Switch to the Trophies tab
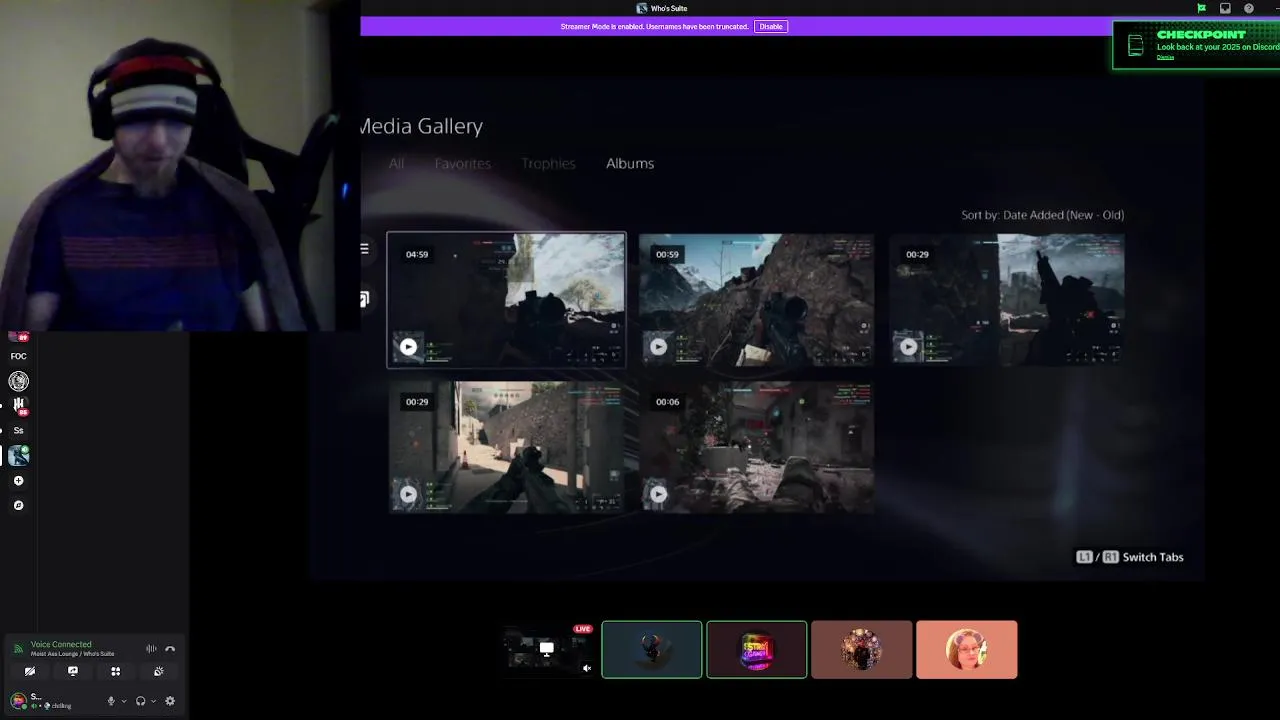 [548, 163]
